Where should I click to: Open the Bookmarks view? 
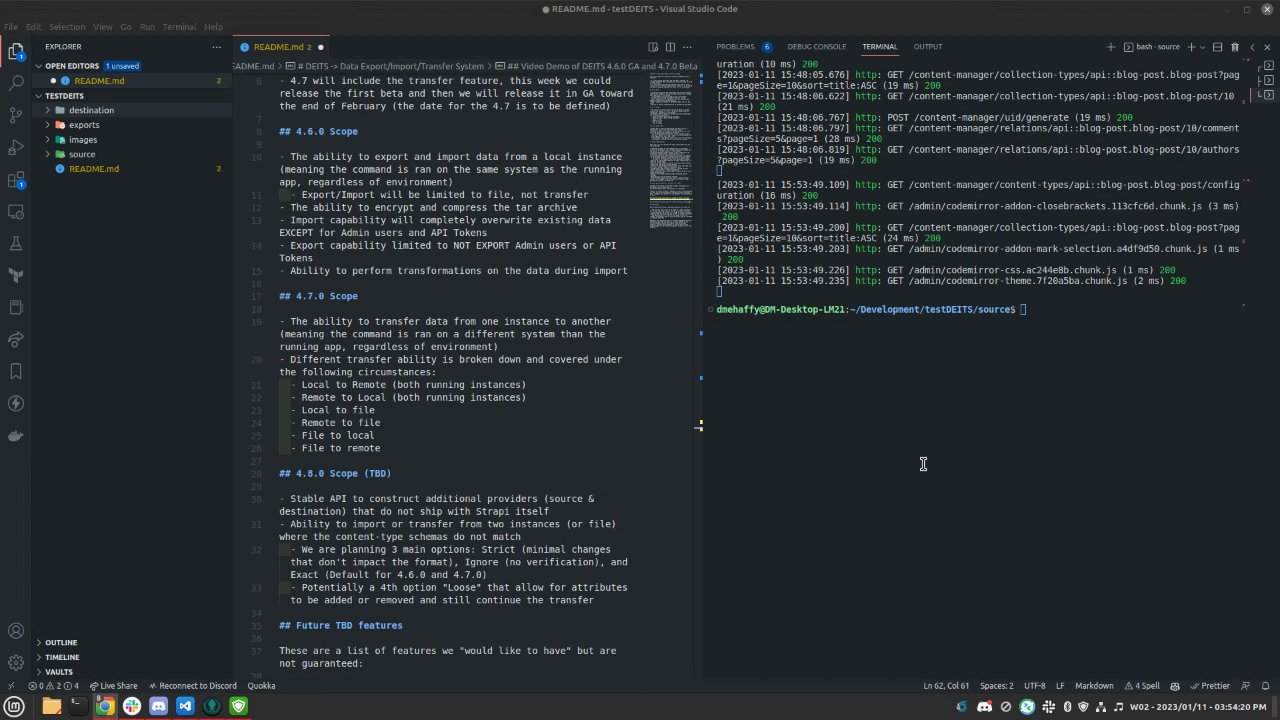16,371
